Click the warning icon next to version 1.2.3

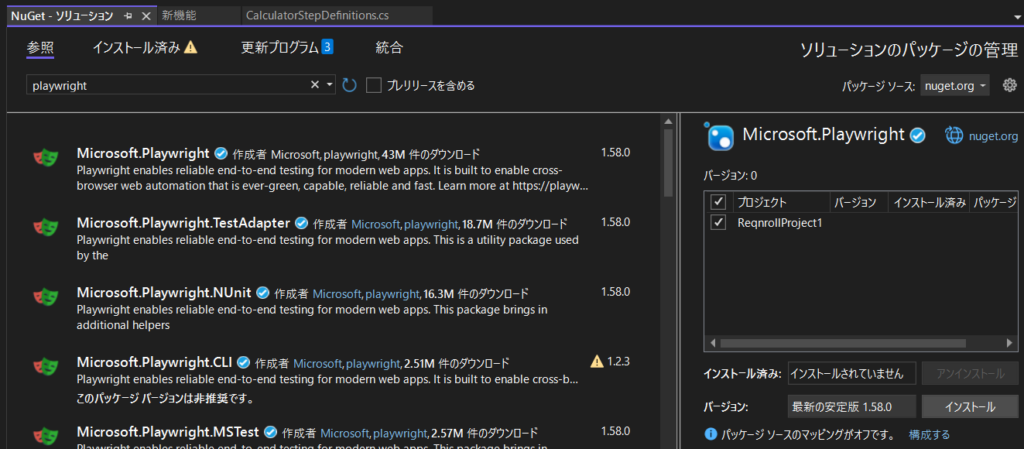pyautogui.click(x=597, y=361)
